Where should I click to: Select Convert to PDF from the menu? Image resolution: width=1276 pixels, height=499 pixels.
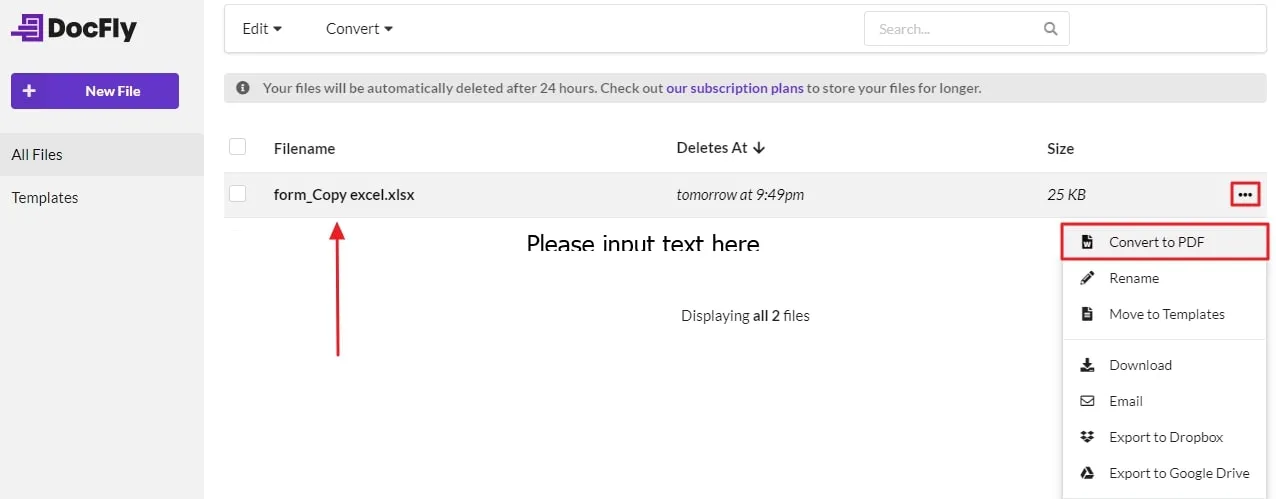coord(1165,242)
